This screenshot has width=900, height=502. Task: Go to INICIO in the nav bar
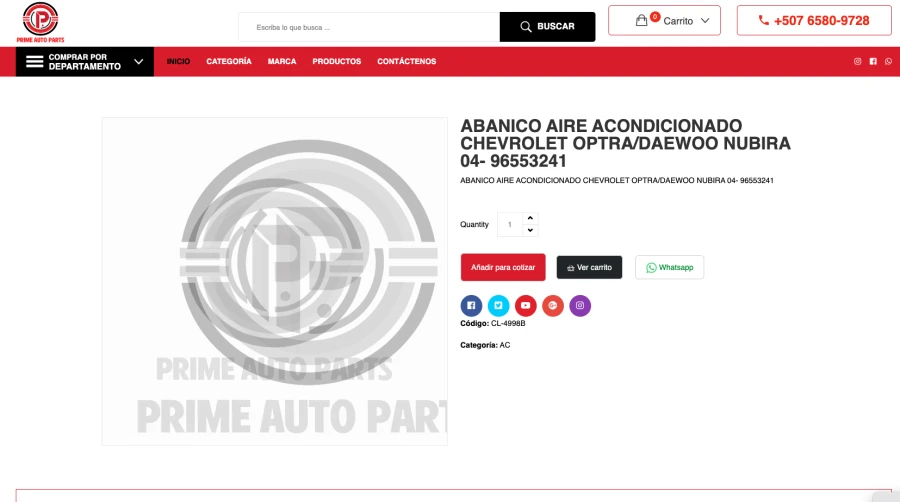coord(178,61)
